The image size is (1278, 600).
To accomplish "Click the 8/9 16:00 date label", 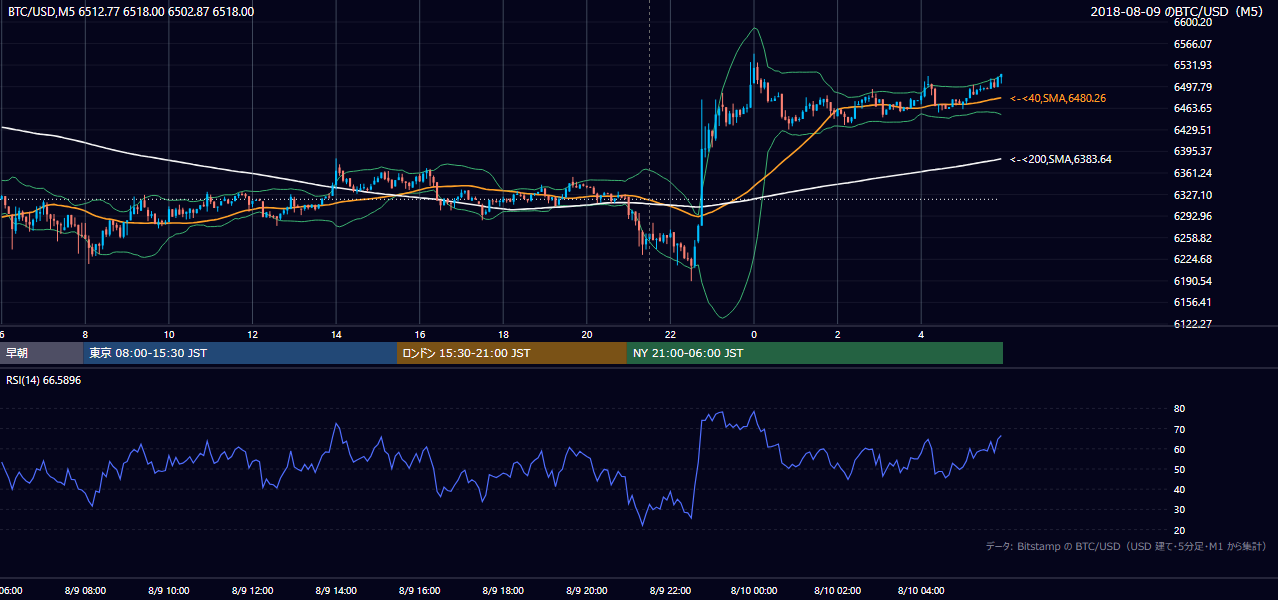I will click(420, 591).
